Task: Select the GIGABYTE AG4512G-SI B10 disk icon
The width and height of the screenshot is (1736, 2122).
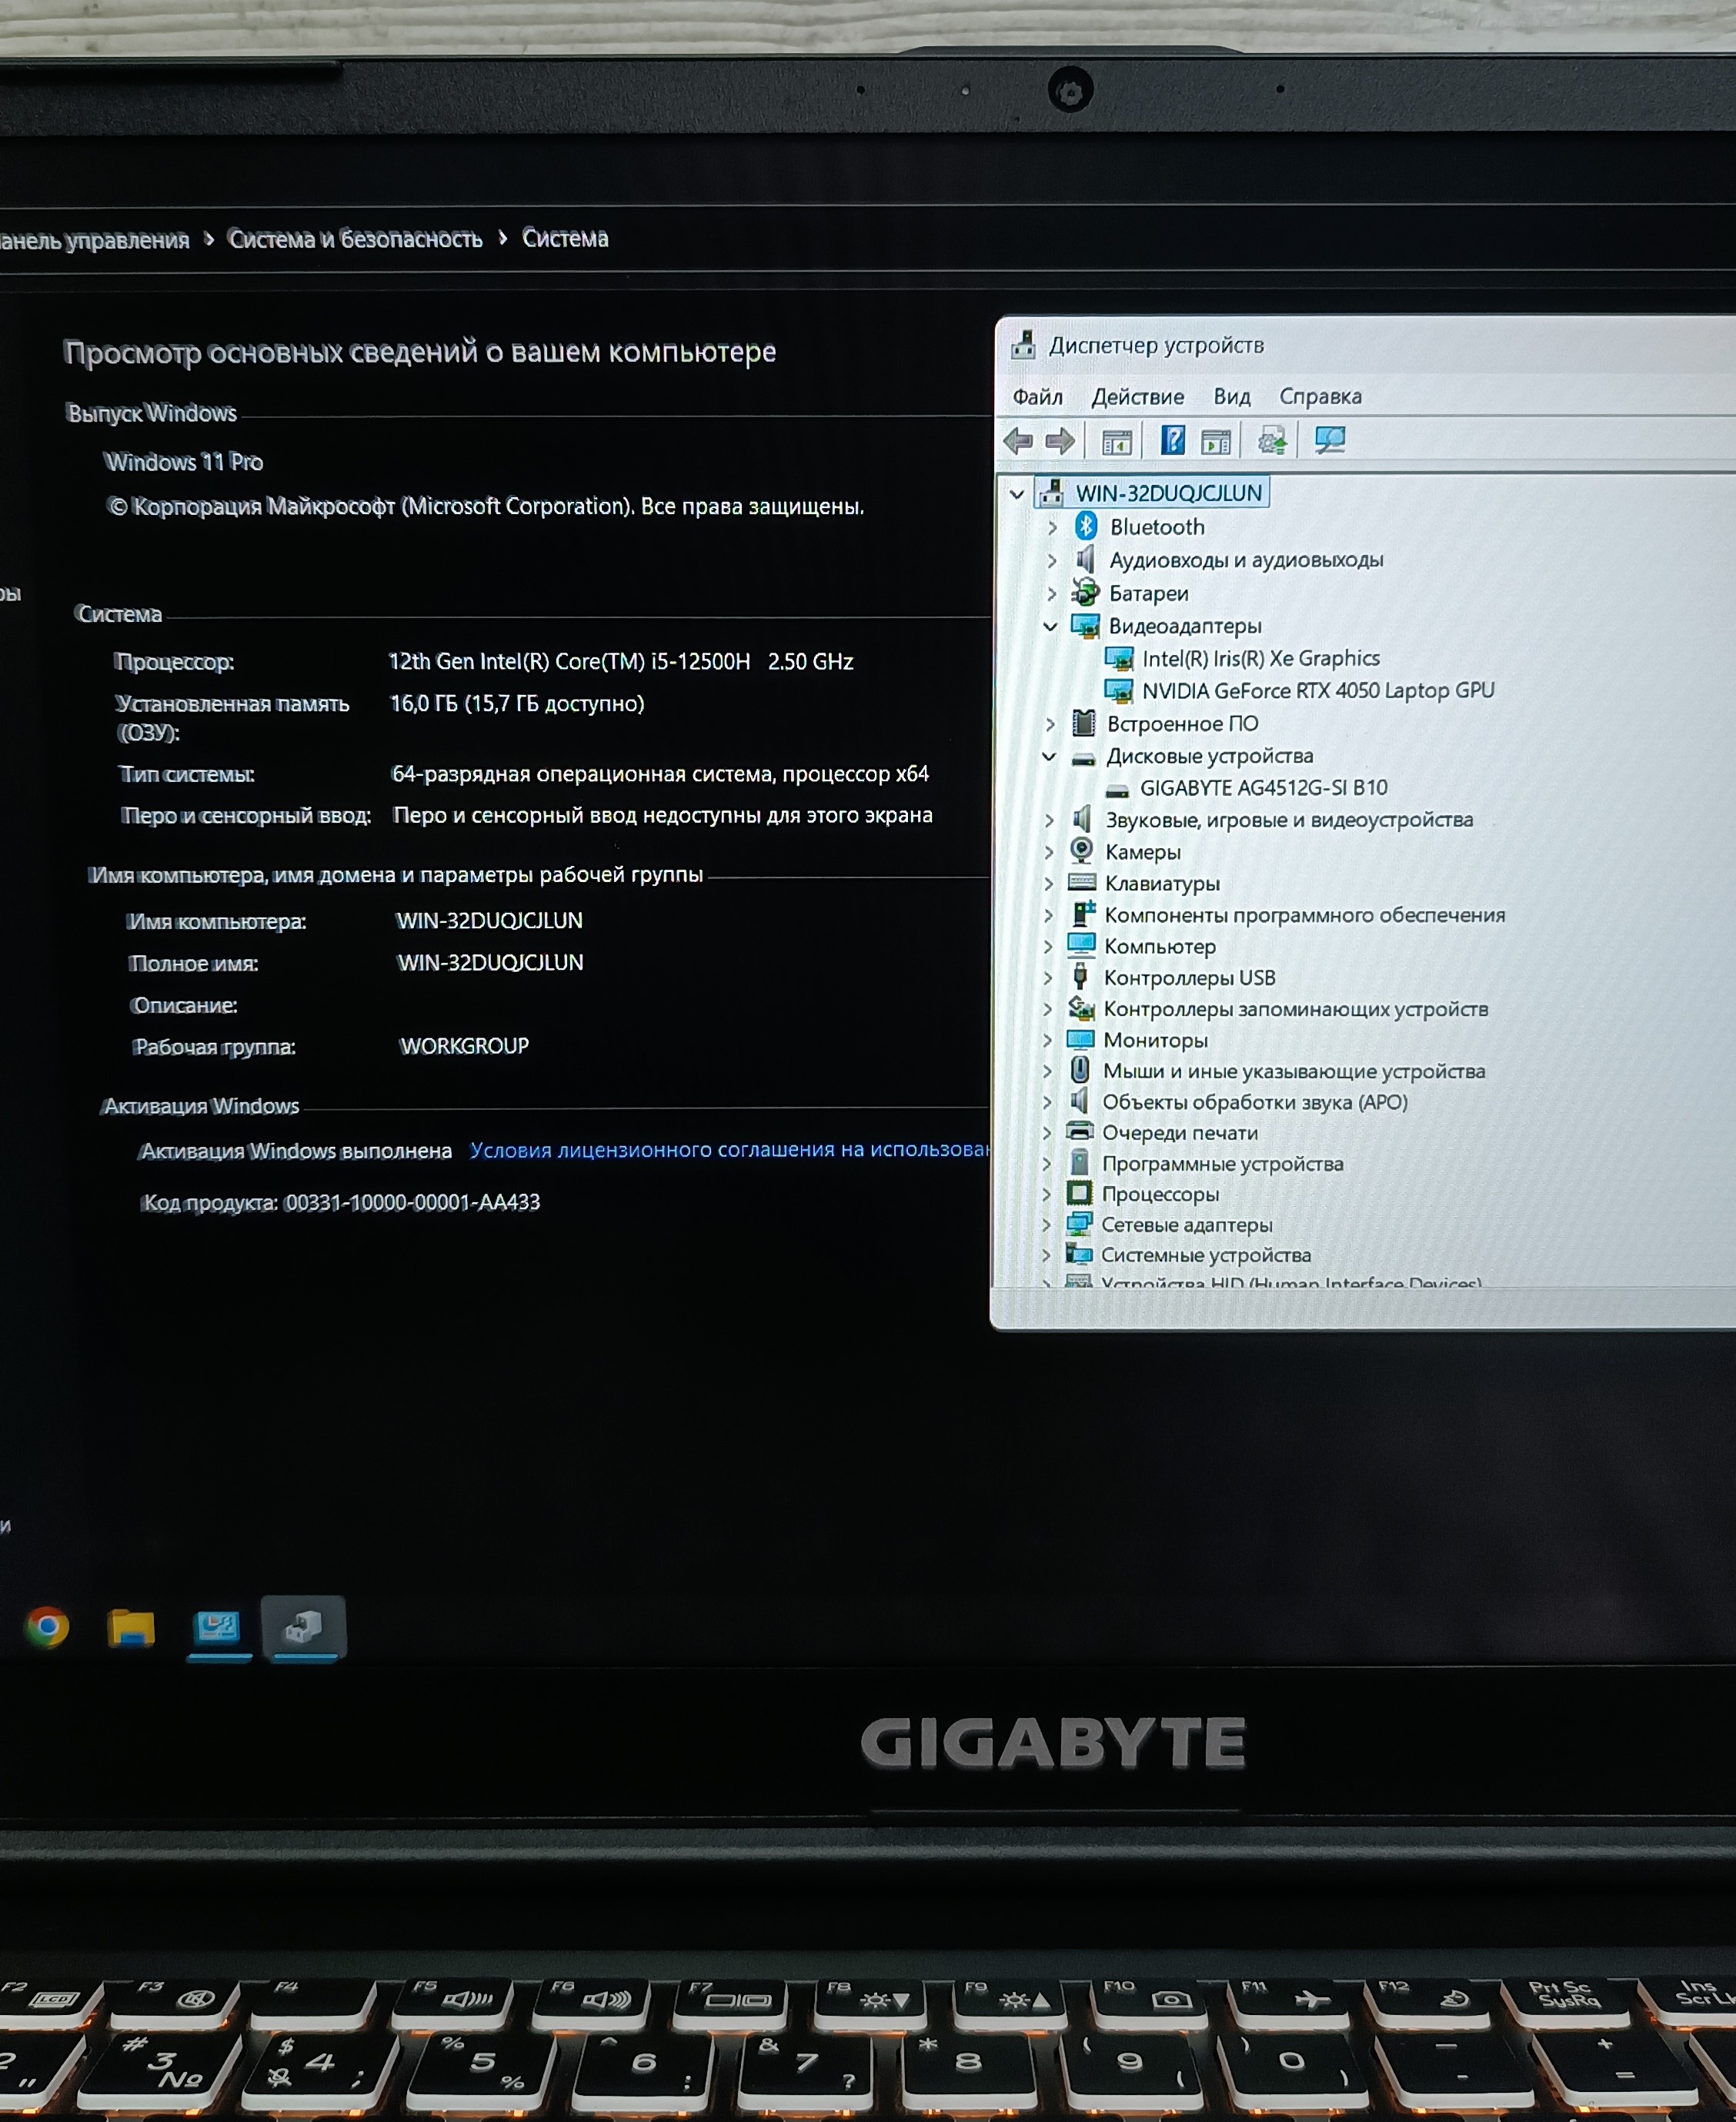Action: pos(1117,790)
